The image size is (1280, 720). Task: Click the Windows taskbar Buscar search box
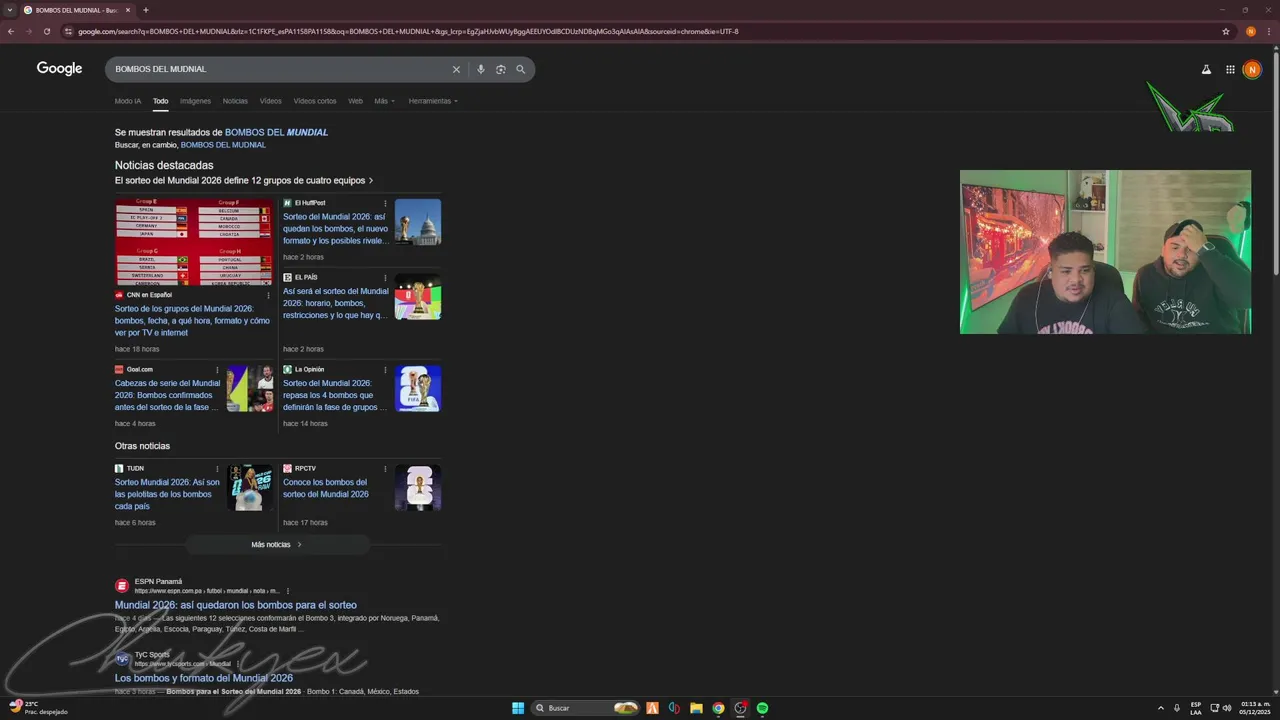pyautogui.click(x=586, y=708)
